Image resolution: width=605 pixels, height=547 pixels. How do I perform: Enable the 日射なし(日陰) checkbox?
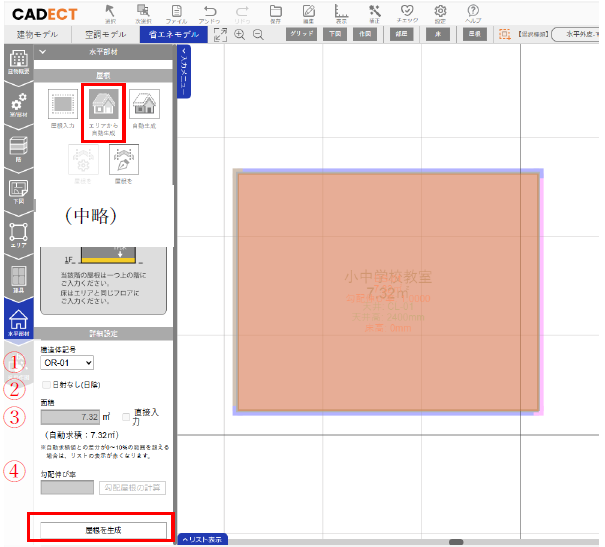pyautogui.click(x=45, y=384)
